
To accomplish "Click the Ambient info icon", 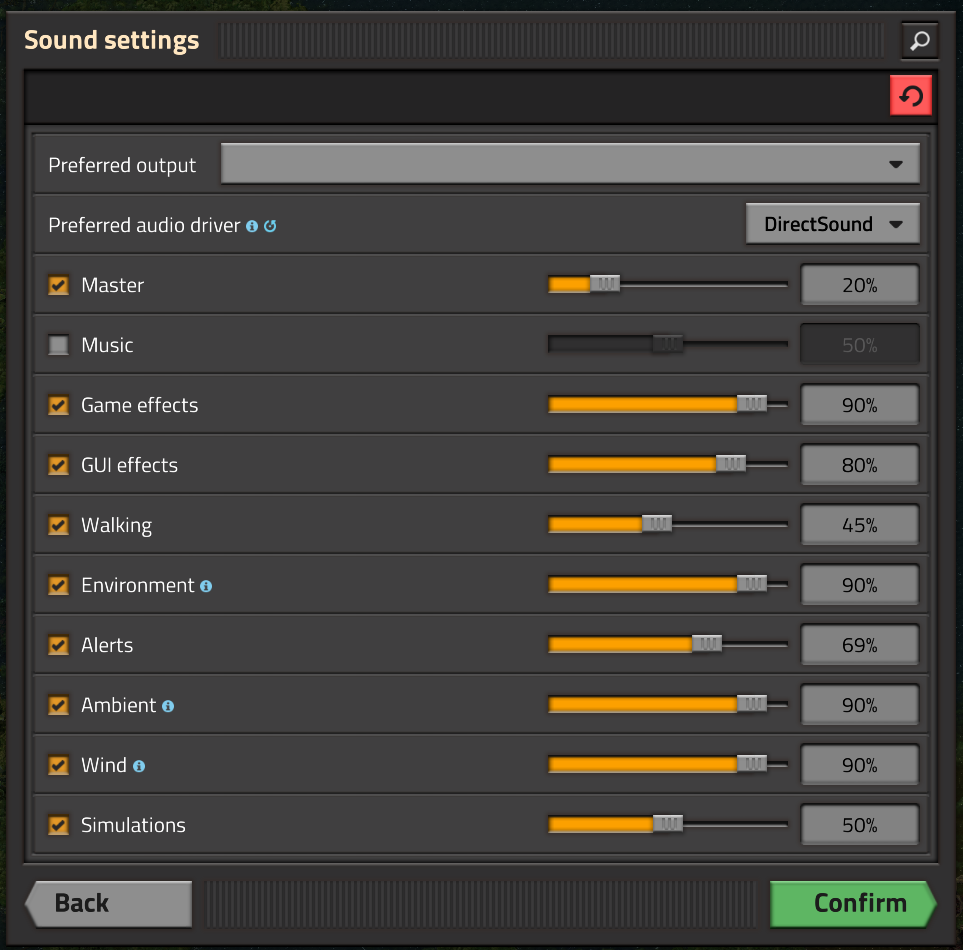I will (x=168, y=706).
